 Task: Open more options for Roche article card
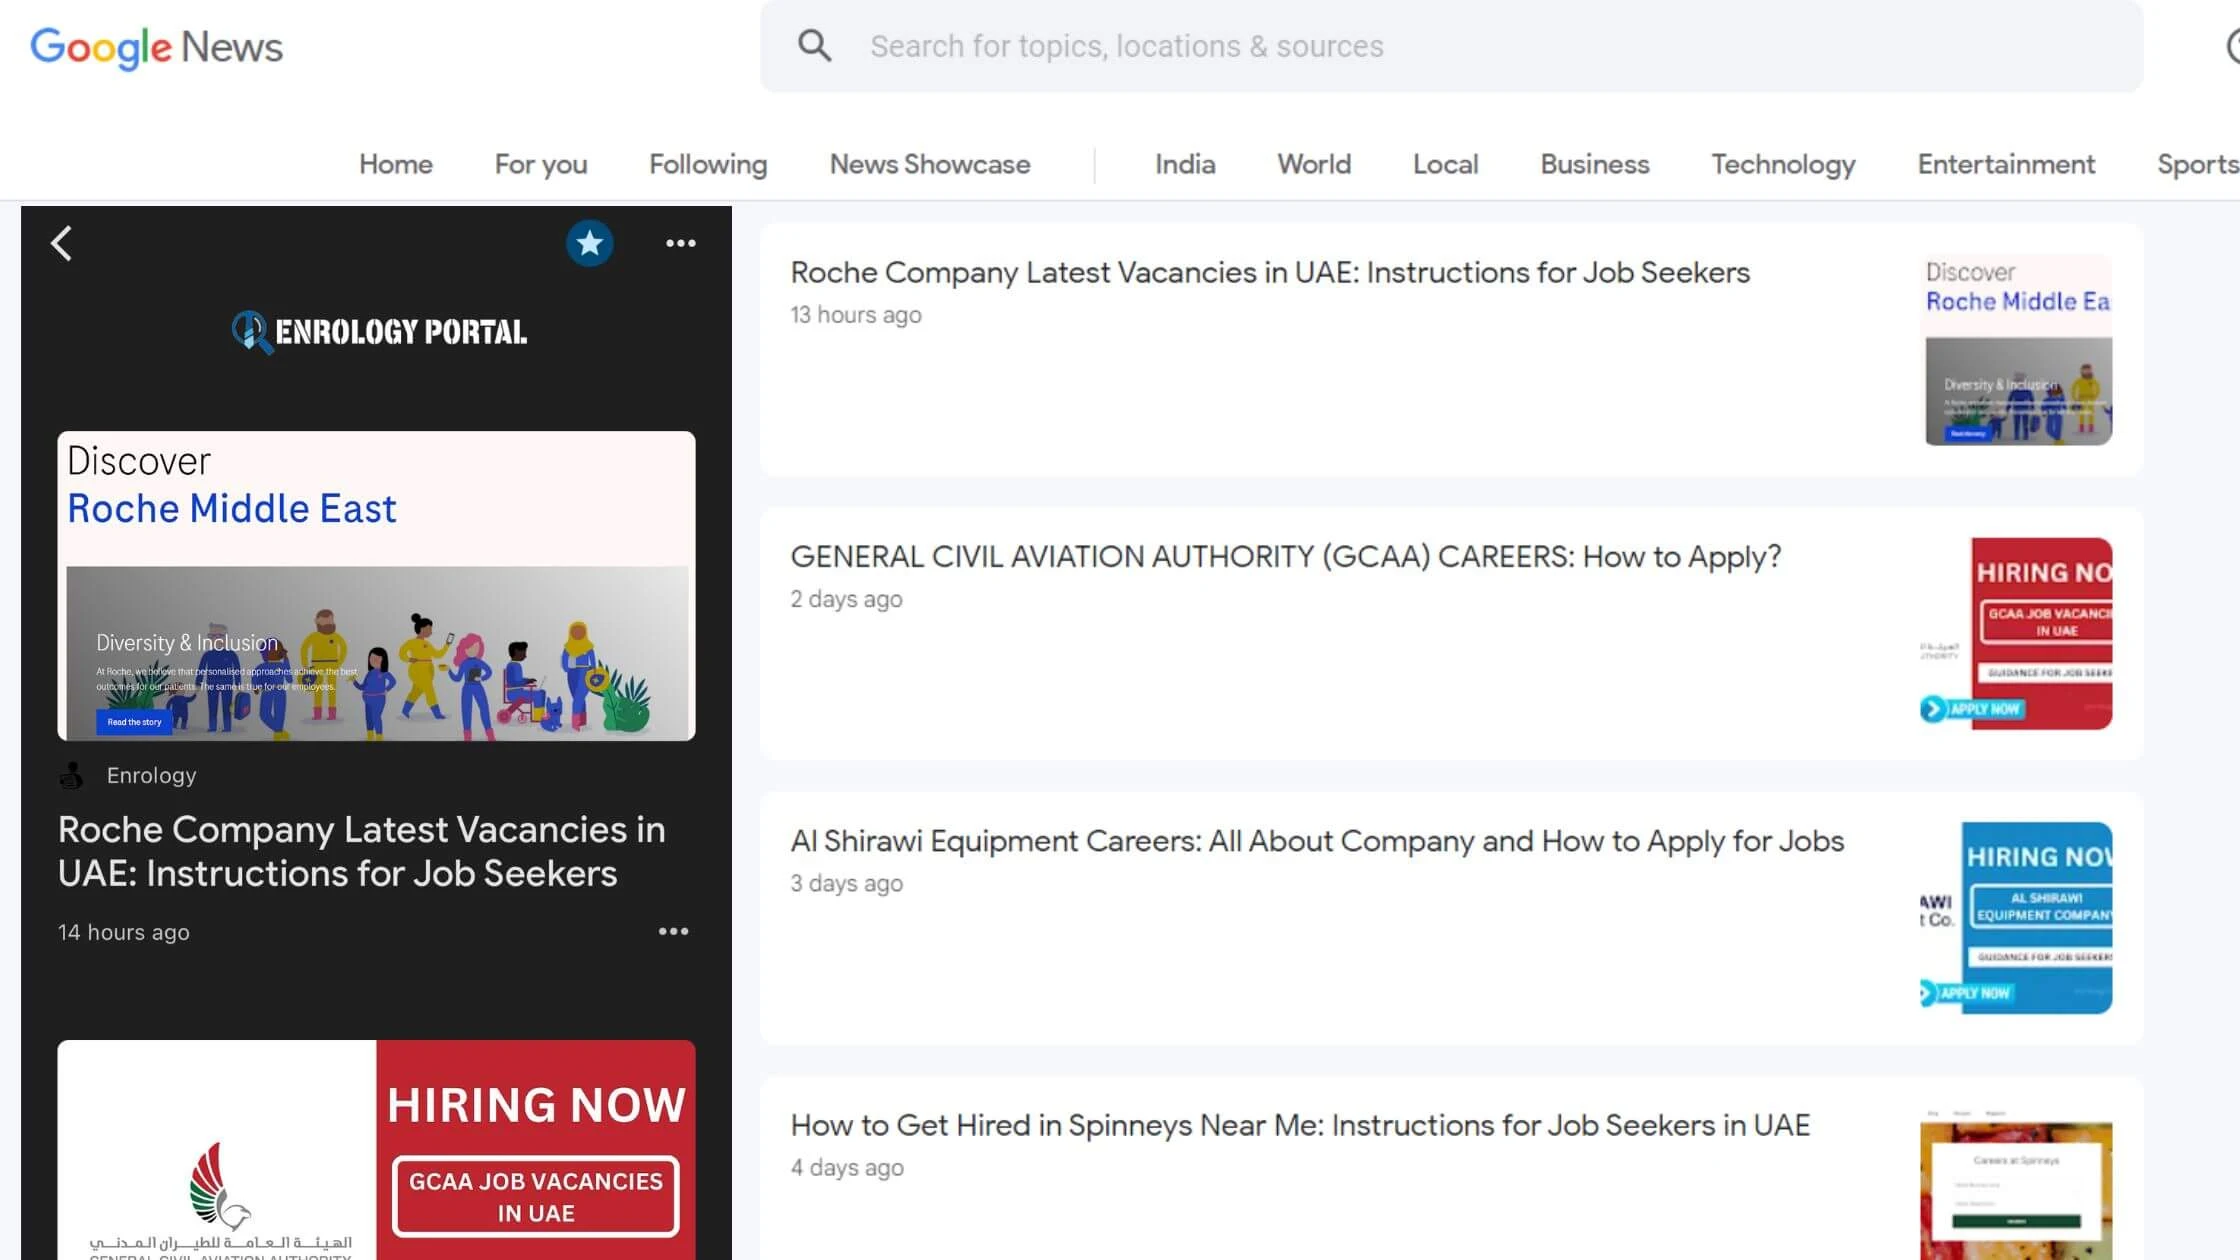pos(673,931)
